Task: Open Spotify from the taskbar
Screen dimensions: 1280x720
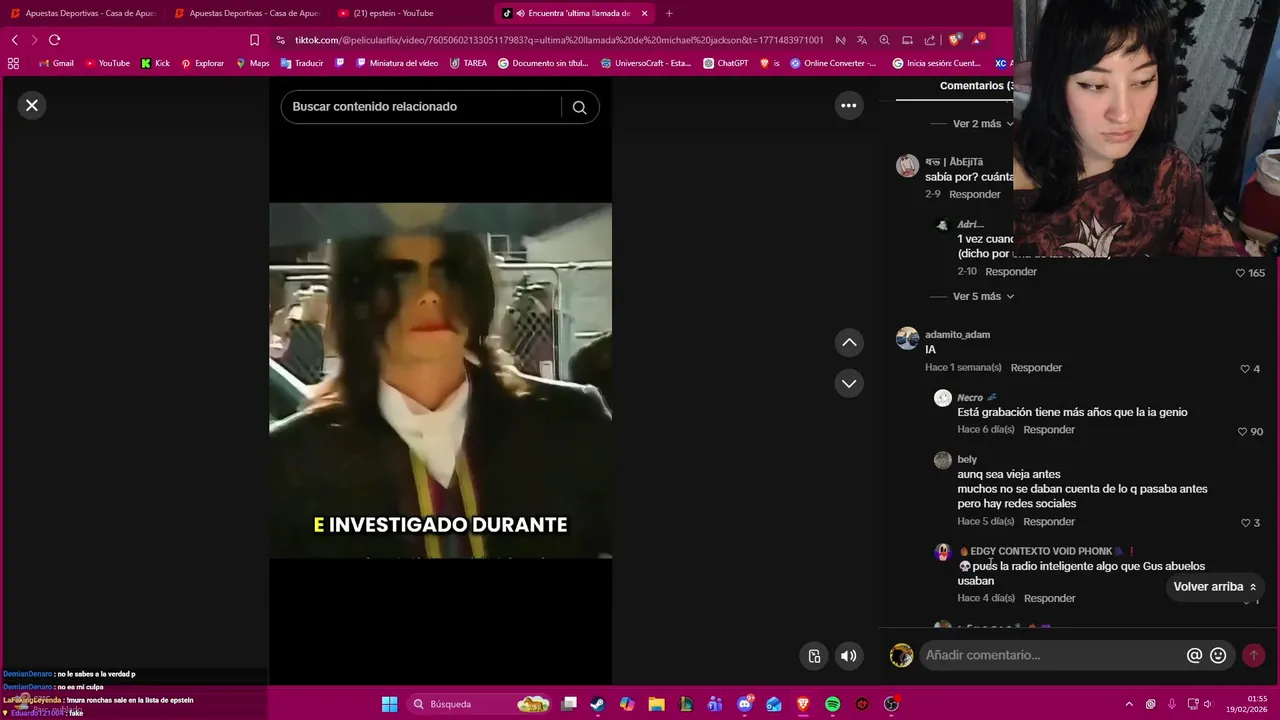Action: [x=832, y=704]
